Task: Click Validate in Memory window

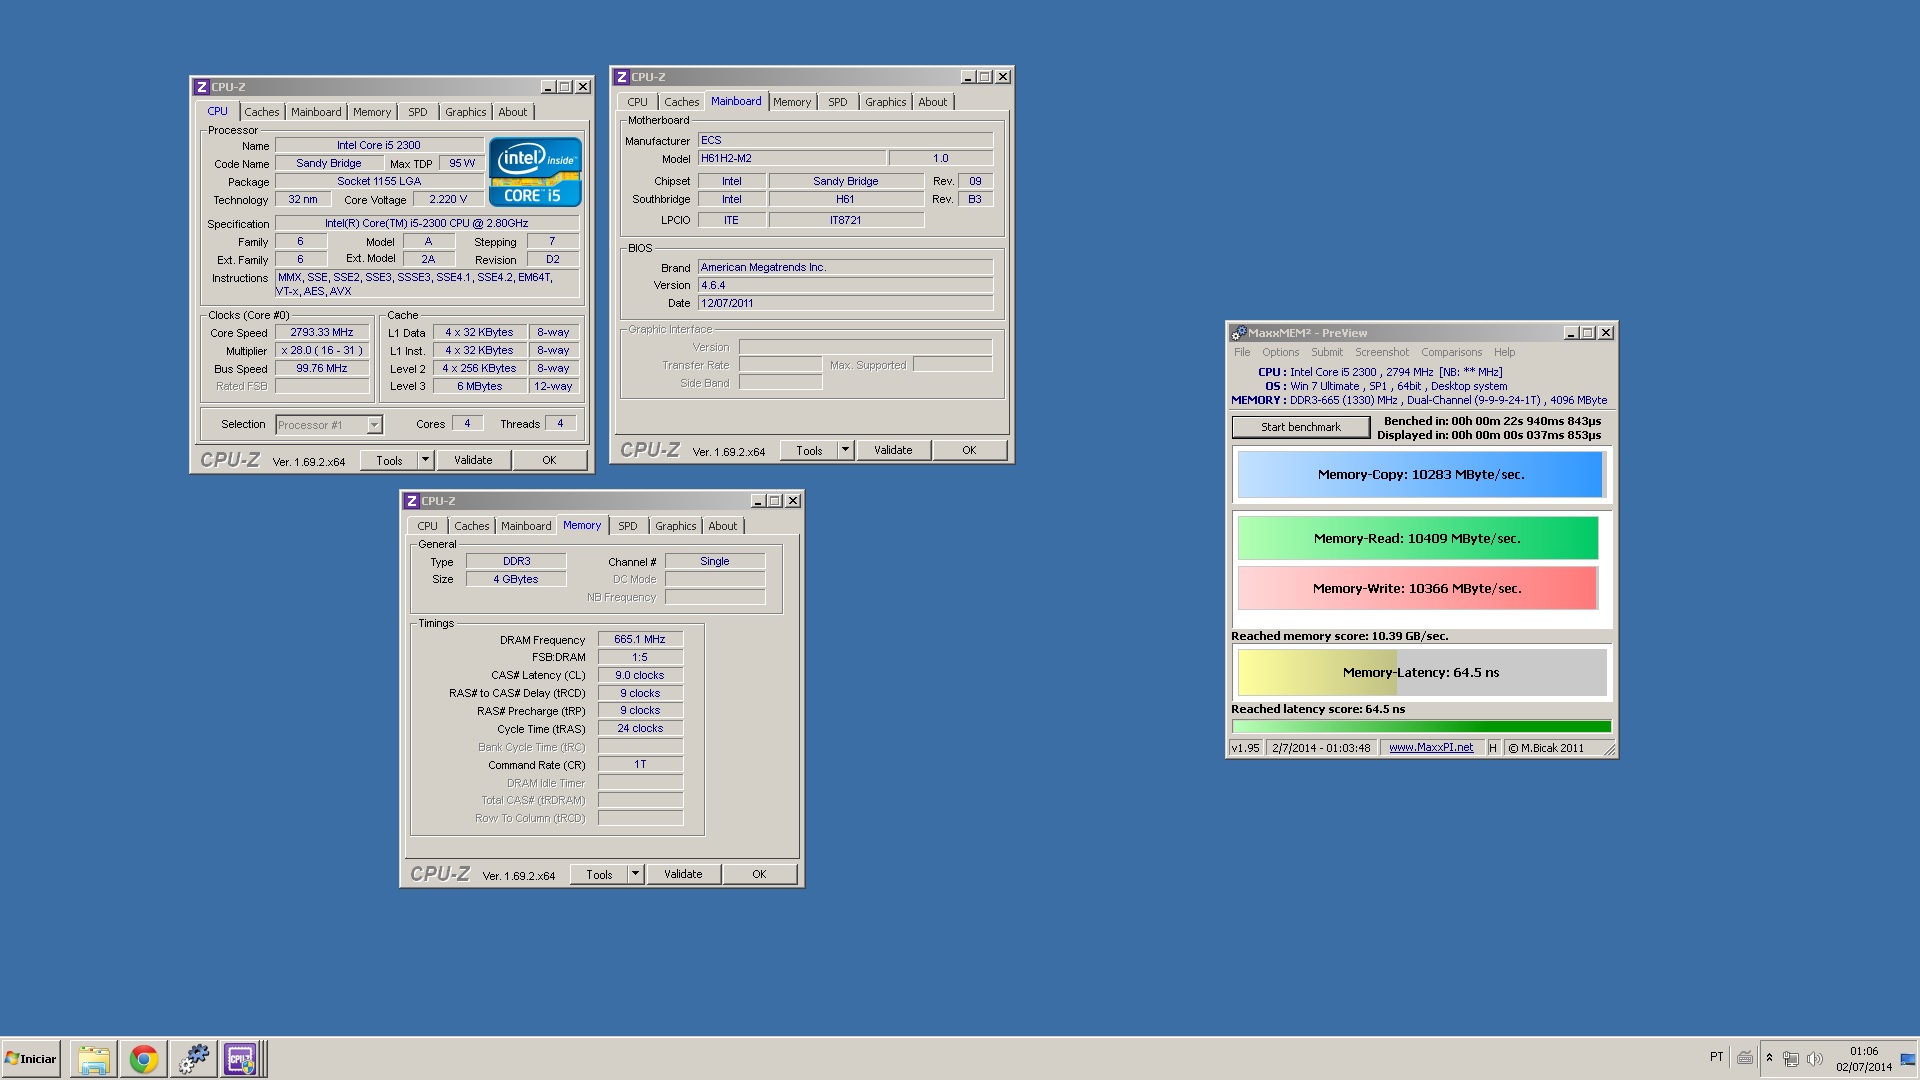Action: (683, 874)
